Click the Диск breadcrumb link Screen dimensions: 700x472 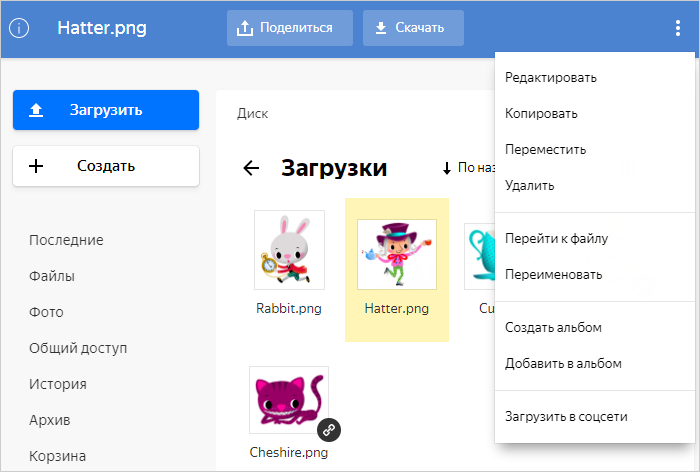click(252, 114)
